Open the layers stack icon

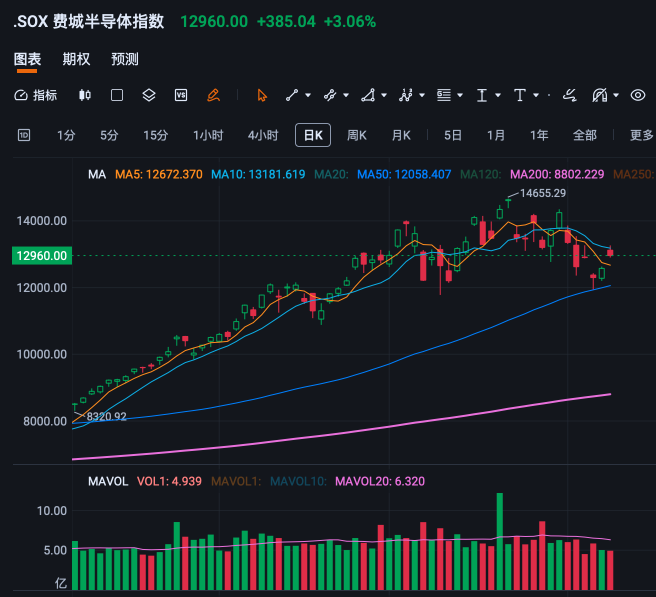pos(149,95)
